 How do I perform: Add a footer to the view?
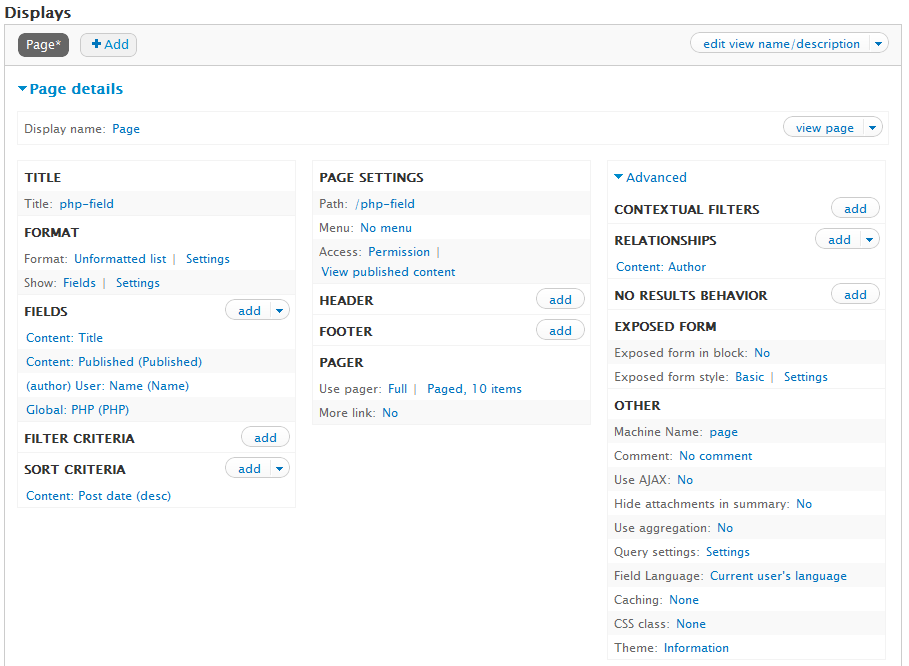[560, 331]
